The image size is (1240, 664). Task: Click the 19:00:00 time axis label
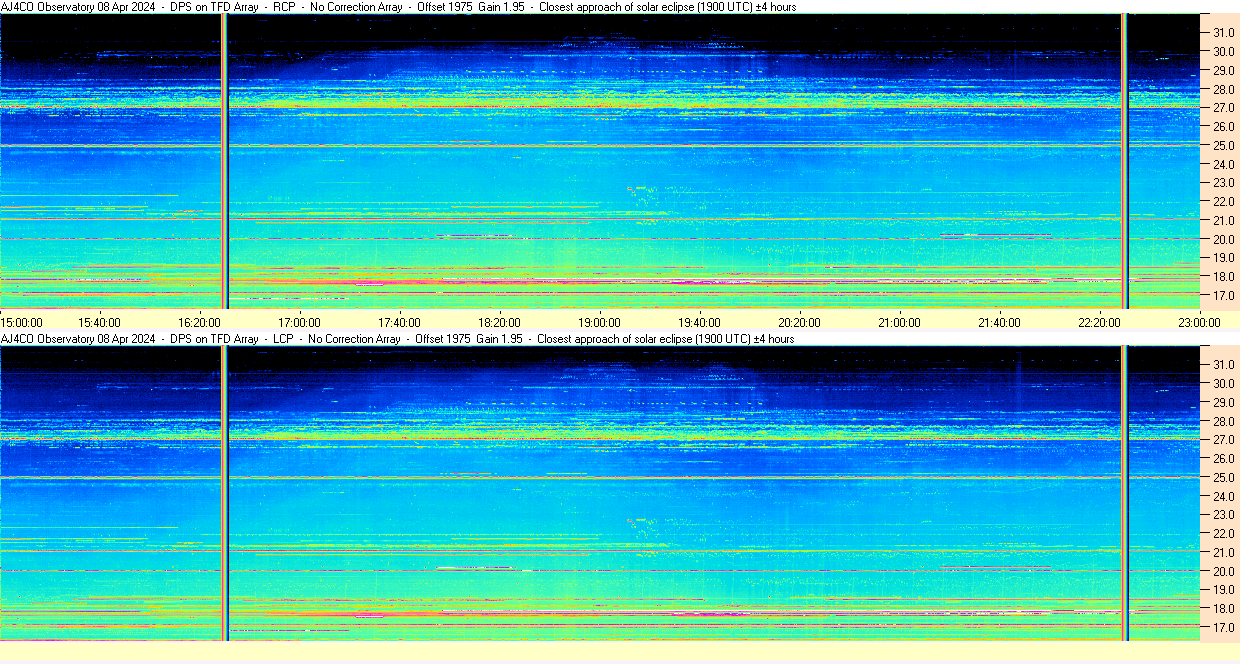[x=599, y=322]
